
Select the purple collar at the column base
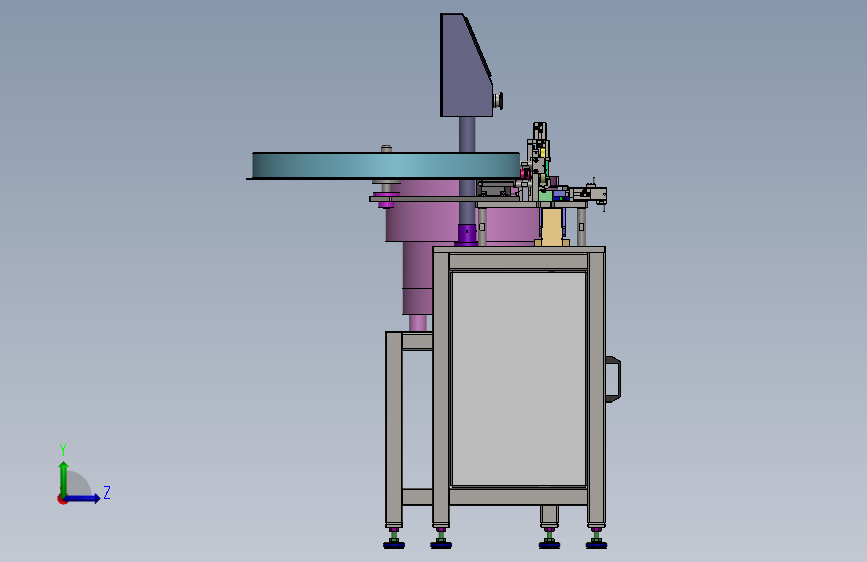[466, 235]
